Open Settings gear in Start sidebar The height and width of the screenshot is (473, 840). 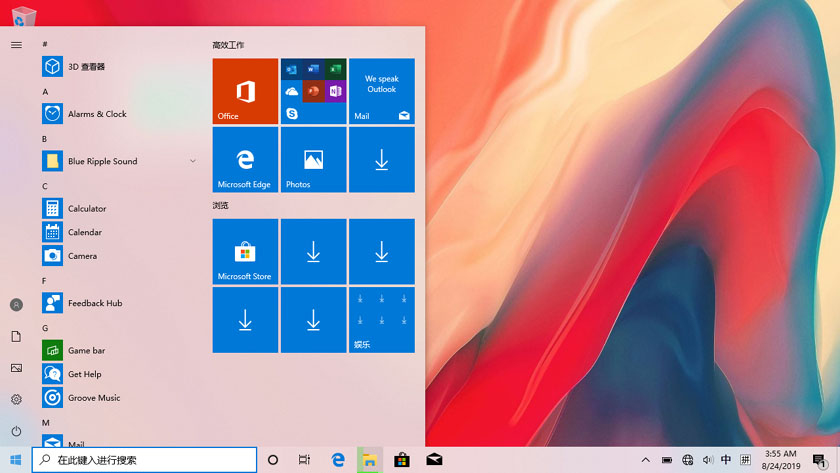tap(16, 400)
